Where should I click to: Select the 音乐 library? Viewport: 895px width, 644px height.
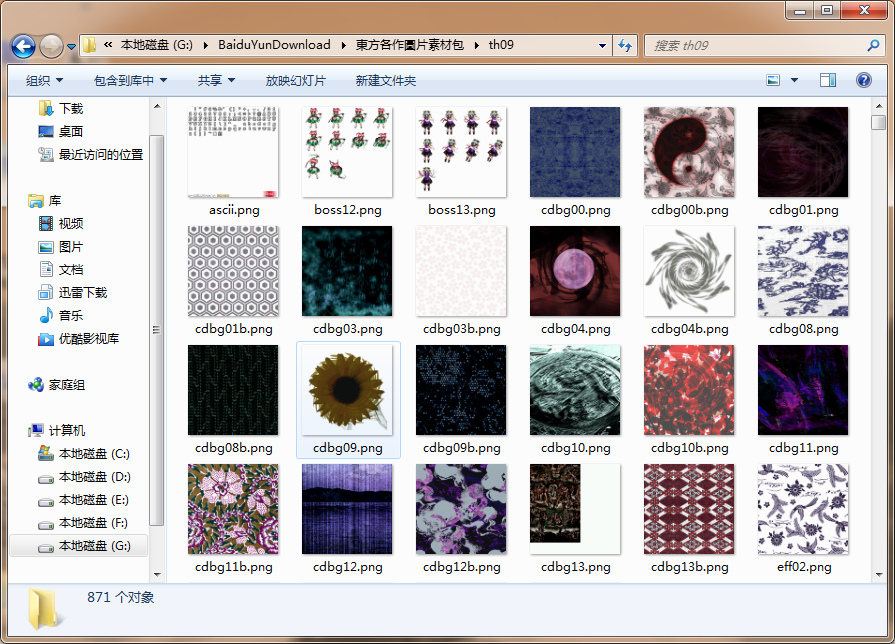[x=70, y=315]
